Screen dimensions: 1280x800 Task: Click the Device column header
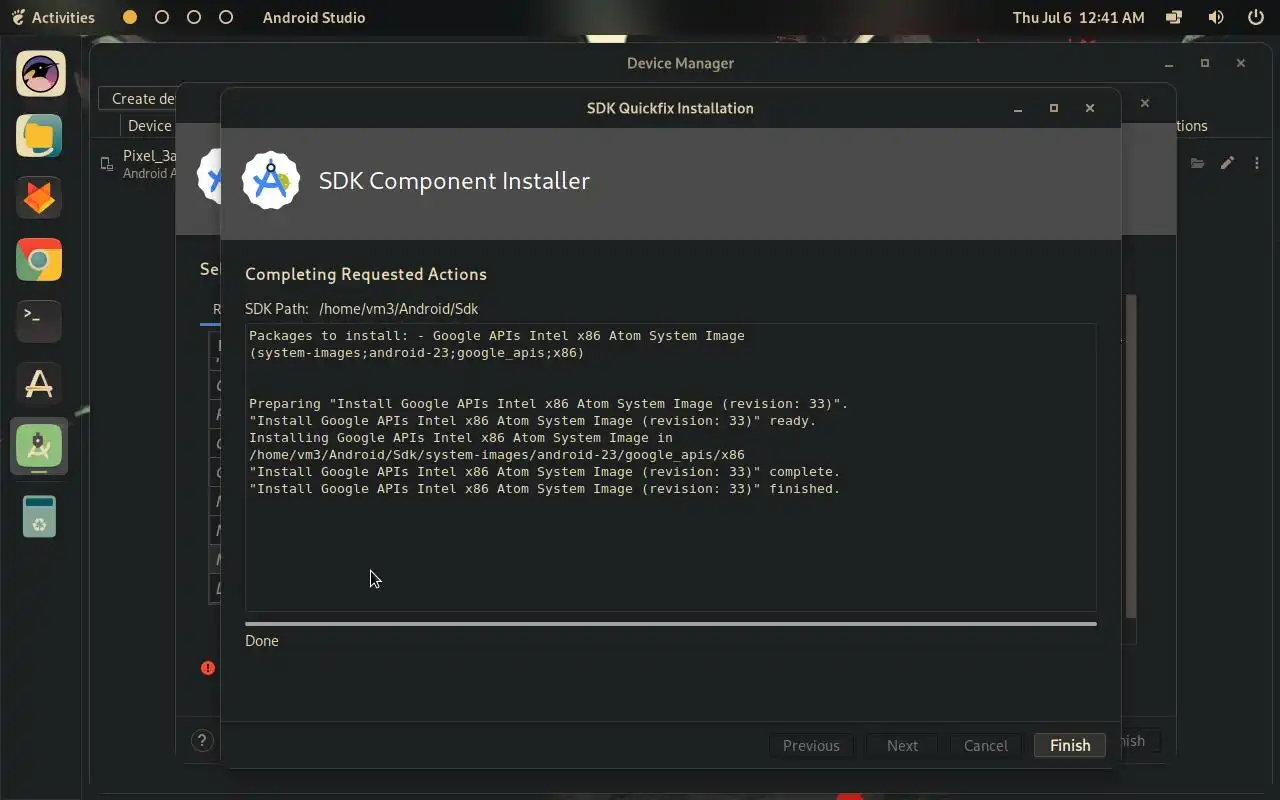click(x=150, y=126)
